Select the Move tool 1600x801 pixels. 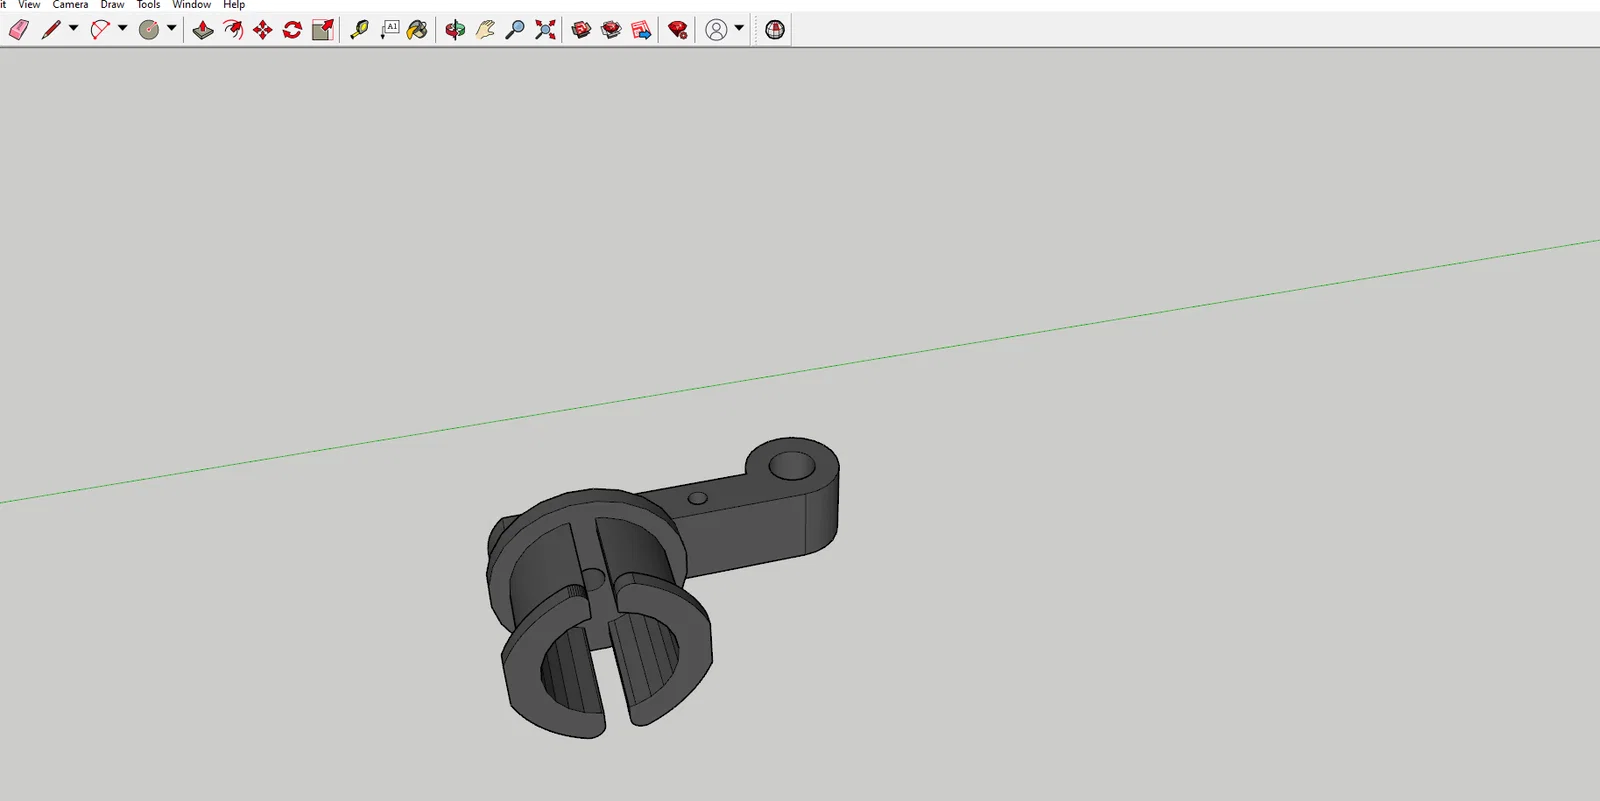point(262,30)
